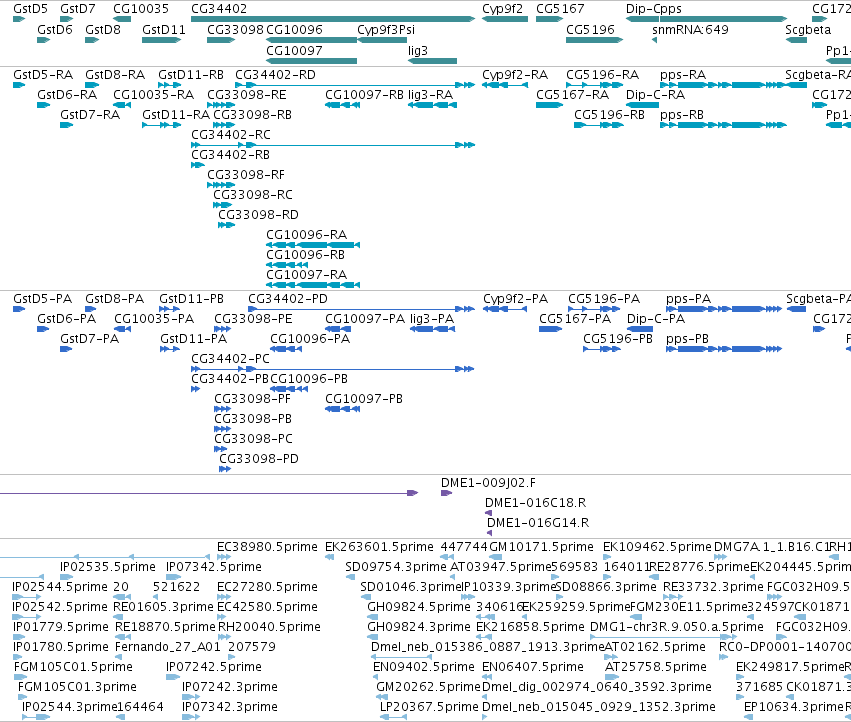Click the EK263601.5prime EST label
Screen dimensions: 851x722
379,547
